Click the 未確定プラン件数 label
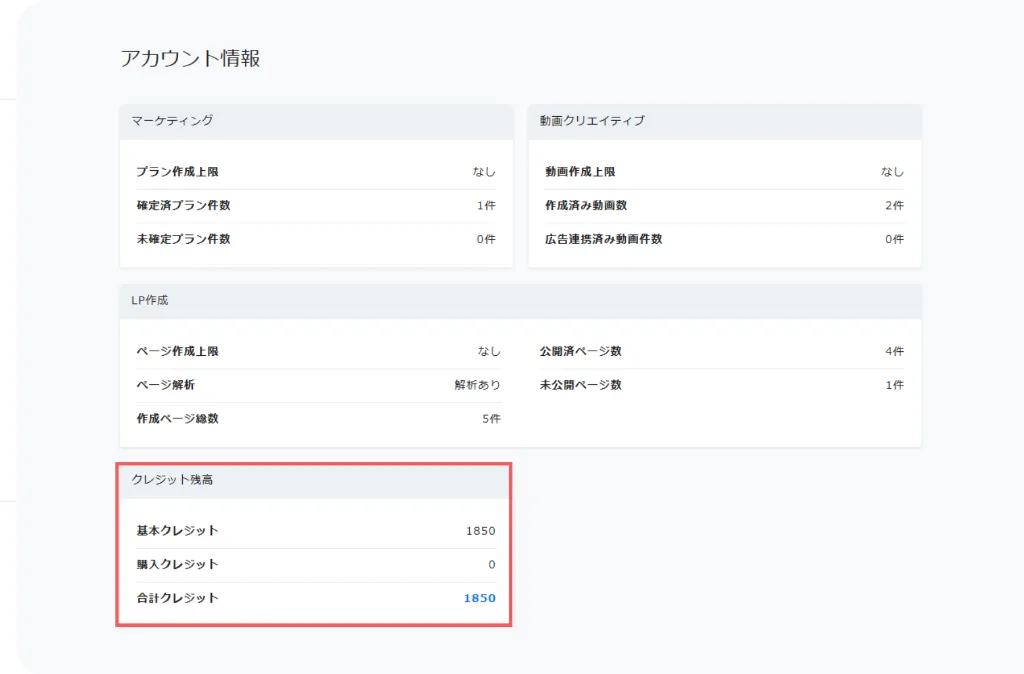Image resolution: width=1024 pixels, height=674 pixels. pyautogui.click(x=183, y=239)
